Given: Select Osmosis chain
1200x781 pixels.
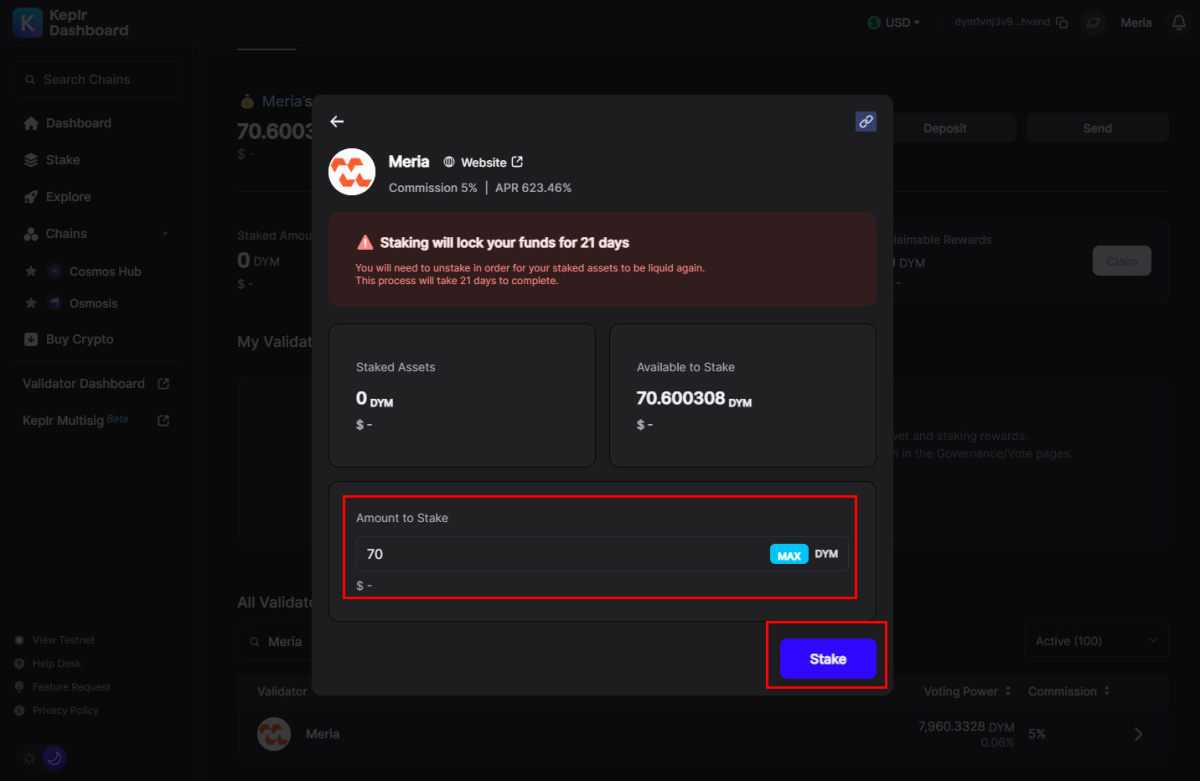Looking at the screenshot, I should [93, 303].
